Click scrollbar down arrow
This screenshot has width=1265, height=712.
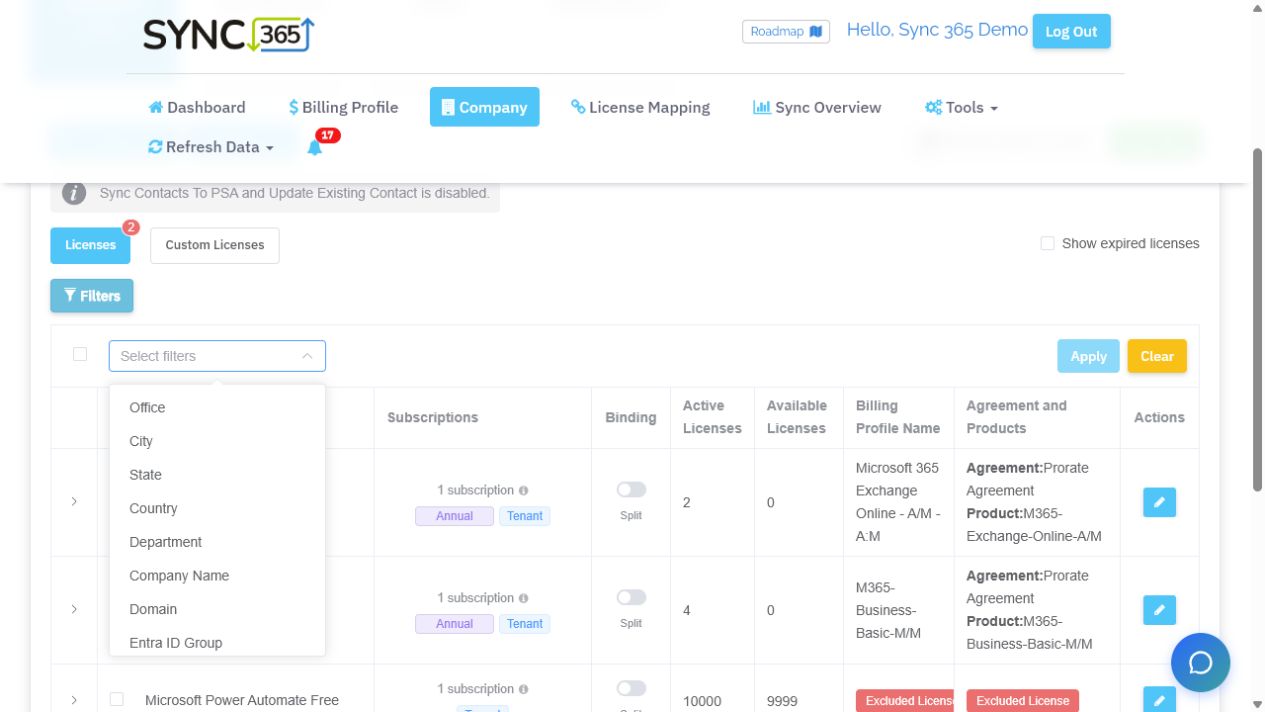pos(1257,703)
